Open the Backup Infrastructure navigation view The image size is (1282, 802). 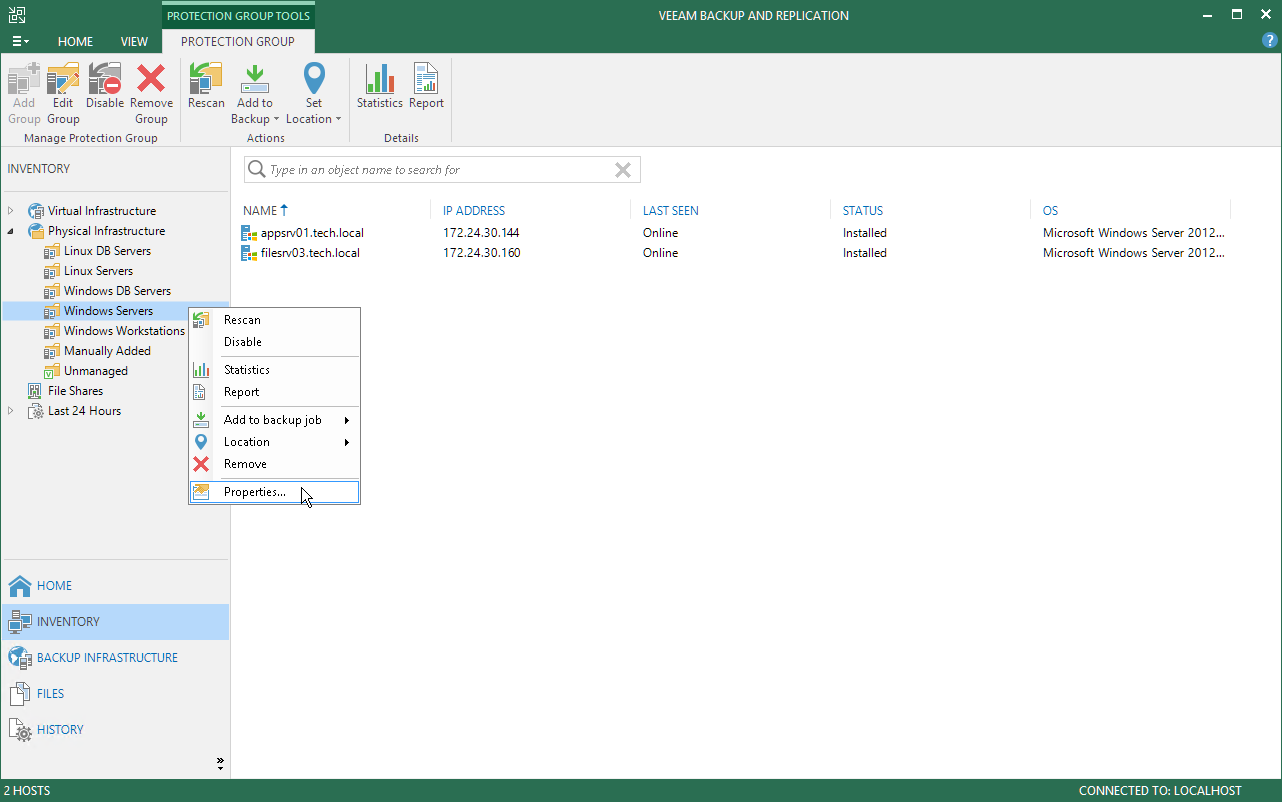pos(115,658)
